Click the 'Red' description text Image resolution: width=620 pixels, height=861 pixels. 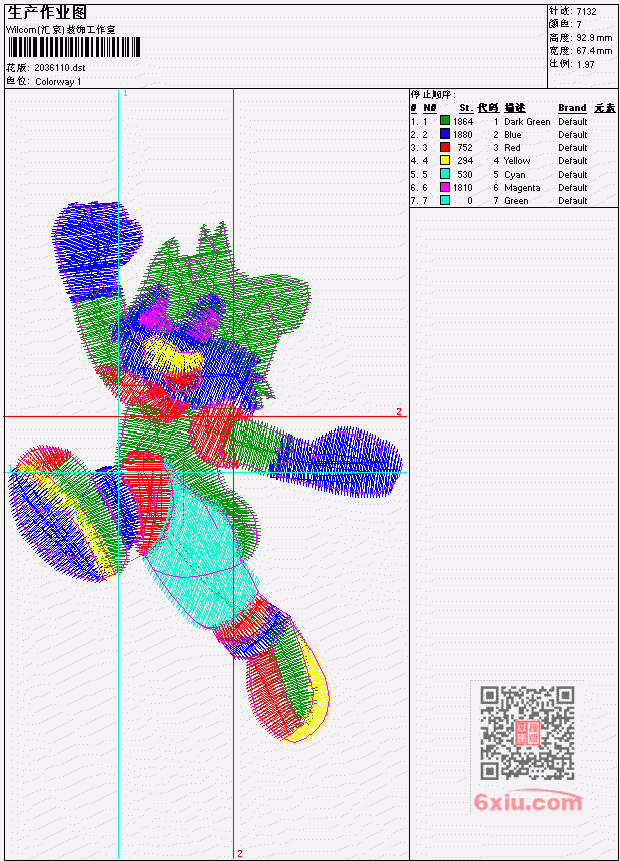512,148
